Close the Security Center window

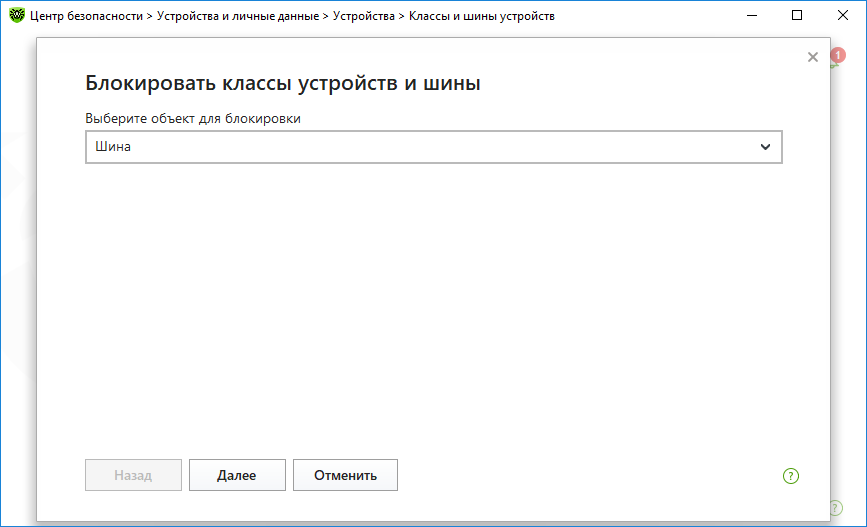pos(843,15)
